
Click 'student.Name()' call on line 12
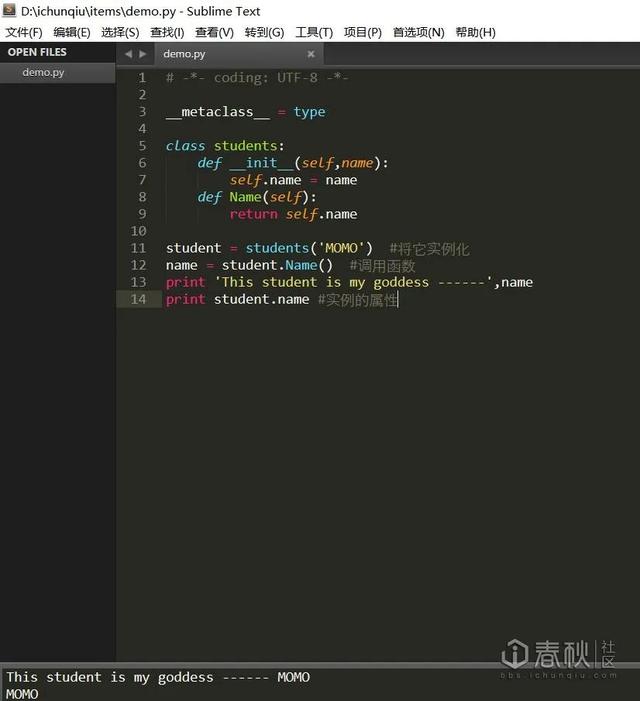tap(277, 265)
